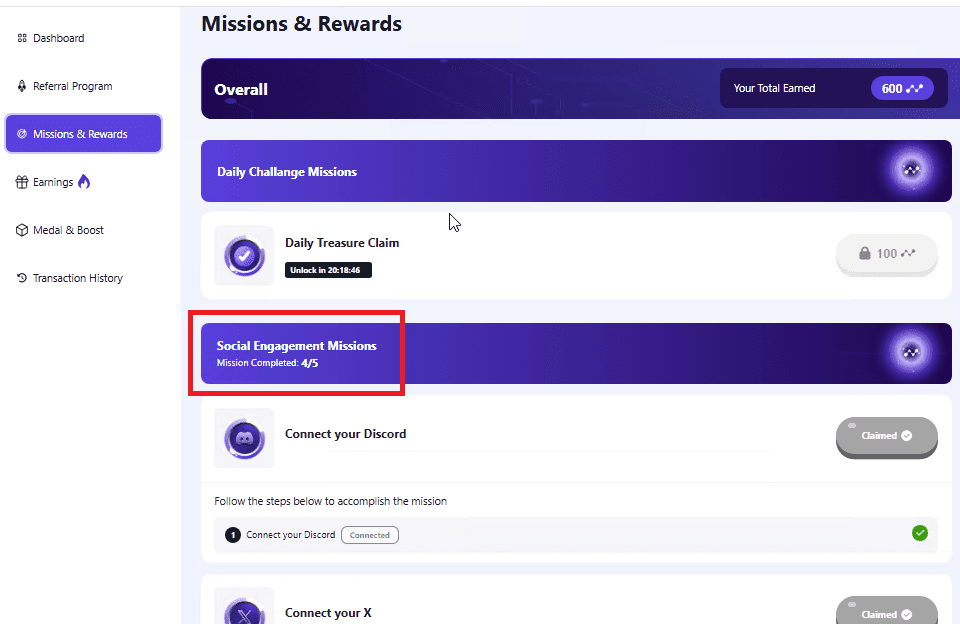Click the Transaction History clock icon
The height and width of the screenshot is (624, 960).
(x=22, y=278)
